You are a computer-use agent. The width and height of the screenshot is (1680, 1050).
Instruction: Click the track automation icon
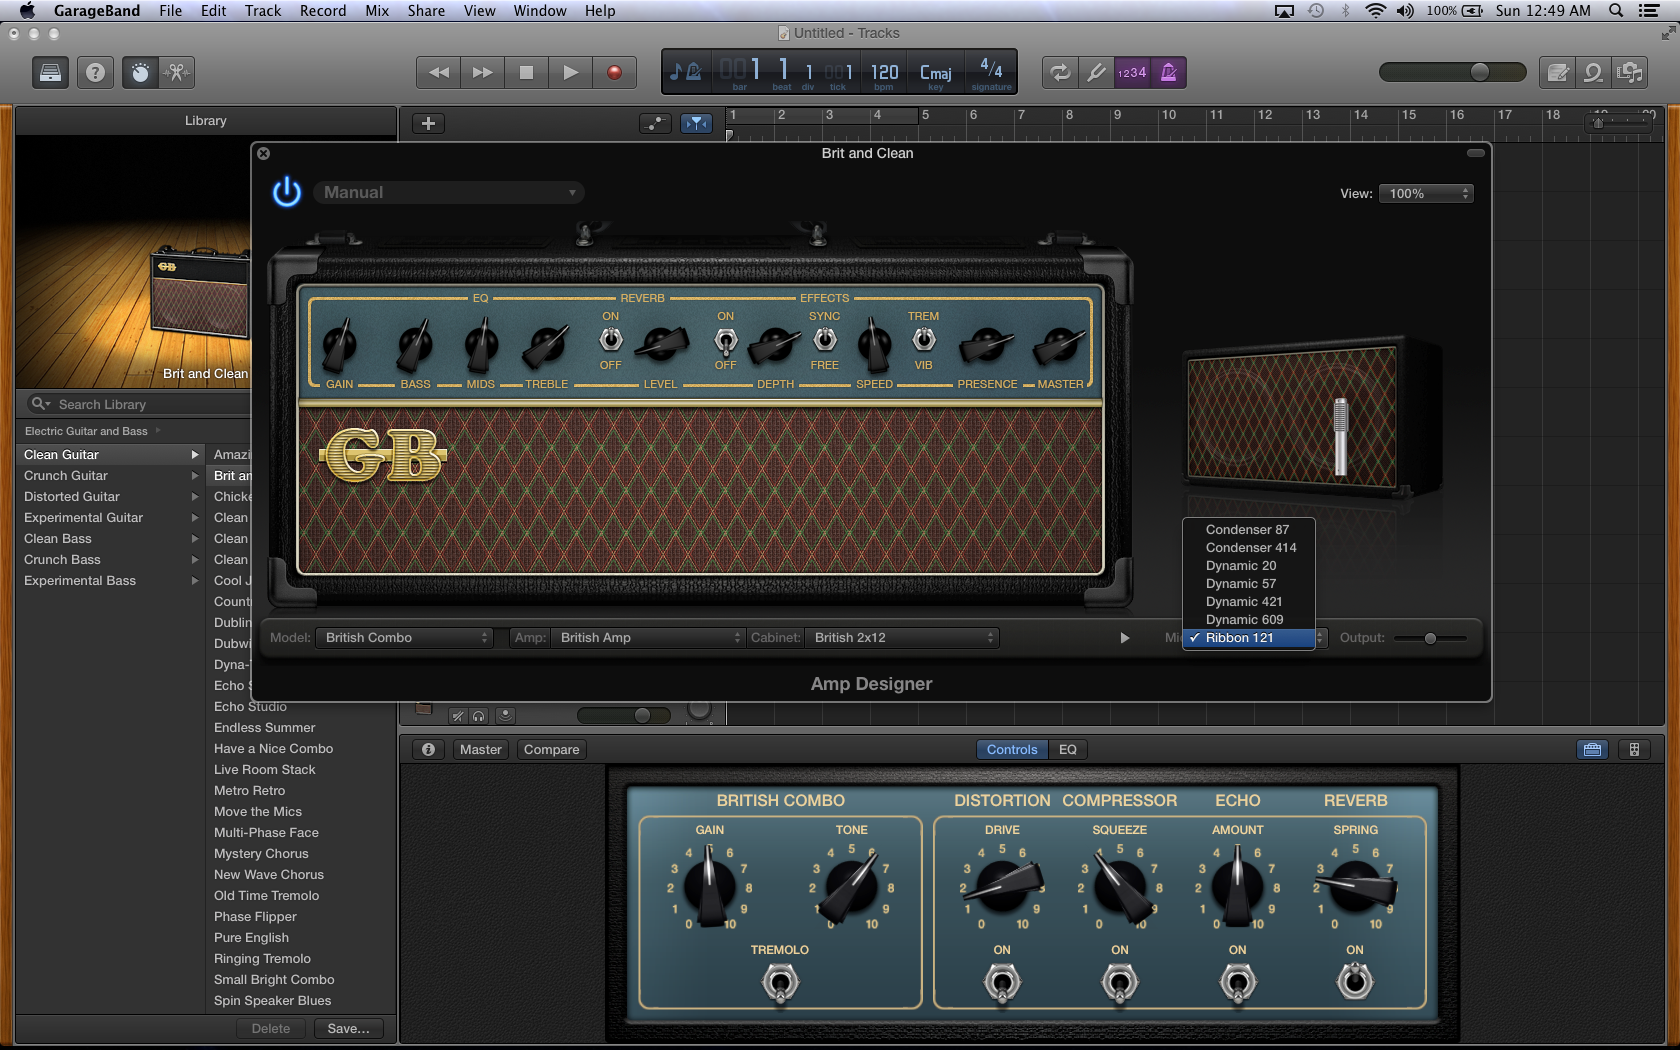click(655, 123)
